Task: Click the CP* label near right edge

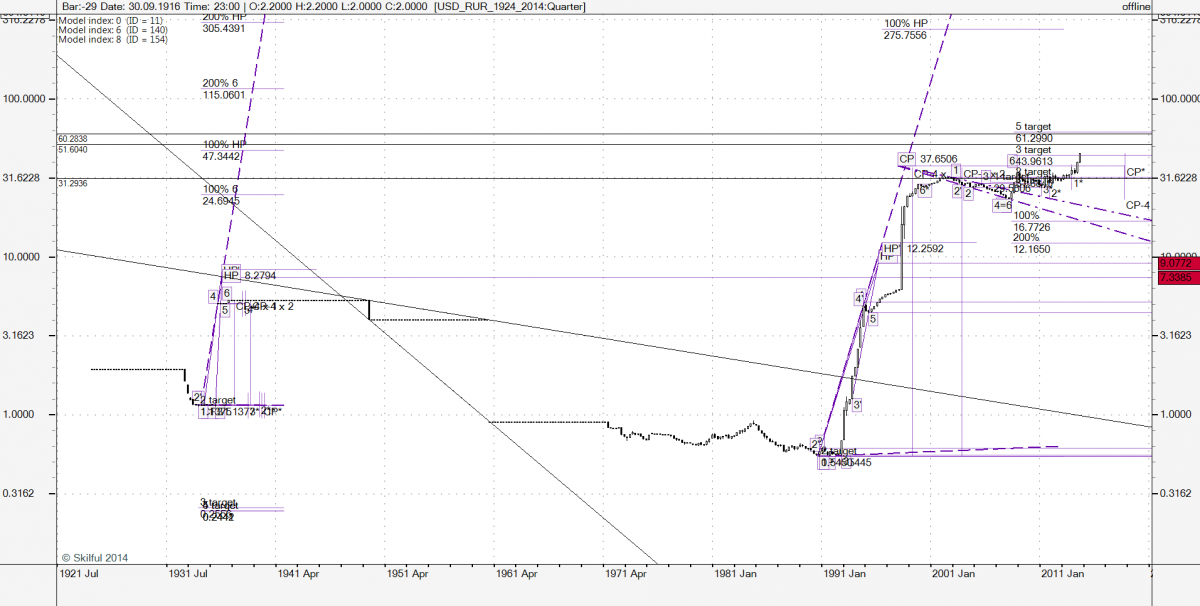Action: tap(1136, 172)
